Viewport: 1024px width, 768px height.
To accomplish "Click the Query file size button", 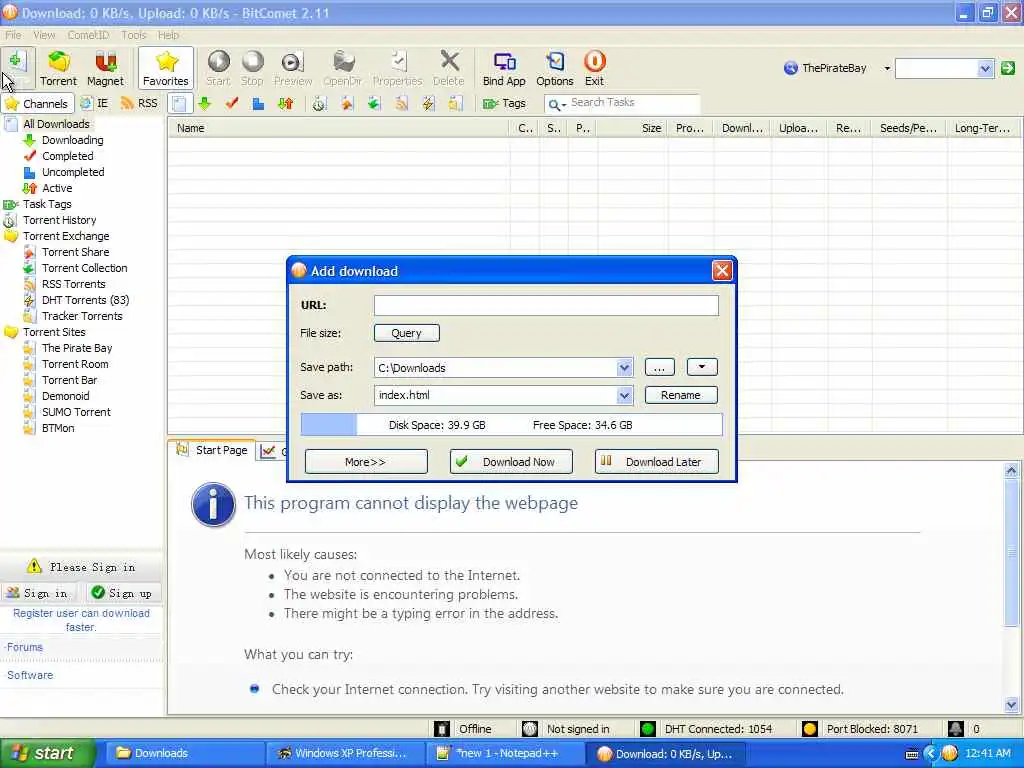I will 406,333.
